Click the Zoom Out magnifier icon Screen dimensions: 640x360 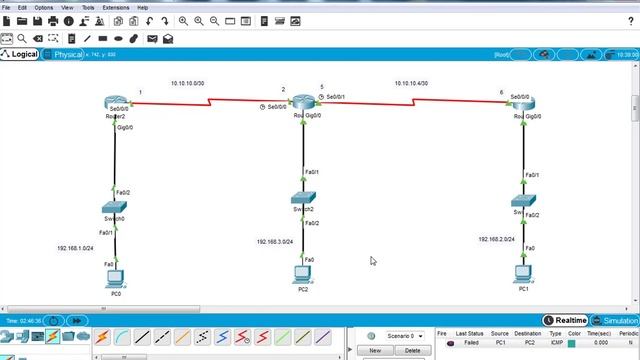tap(214, 21)
